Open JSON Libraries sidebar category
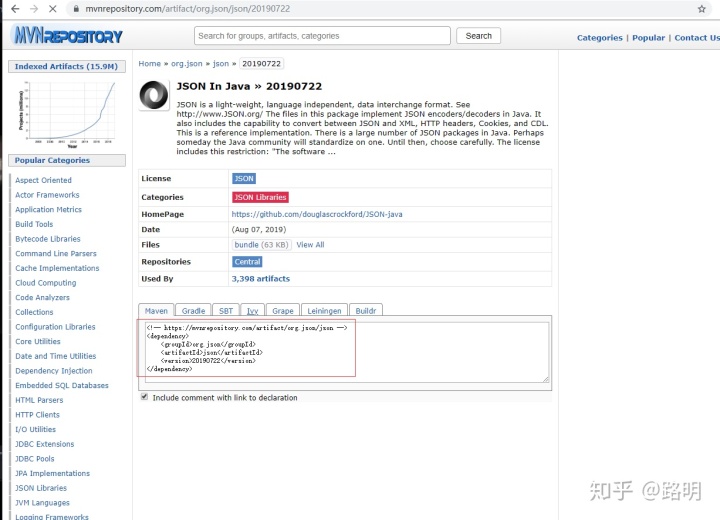Viewport: 720px width, 520px height. (x=41, y=488)
